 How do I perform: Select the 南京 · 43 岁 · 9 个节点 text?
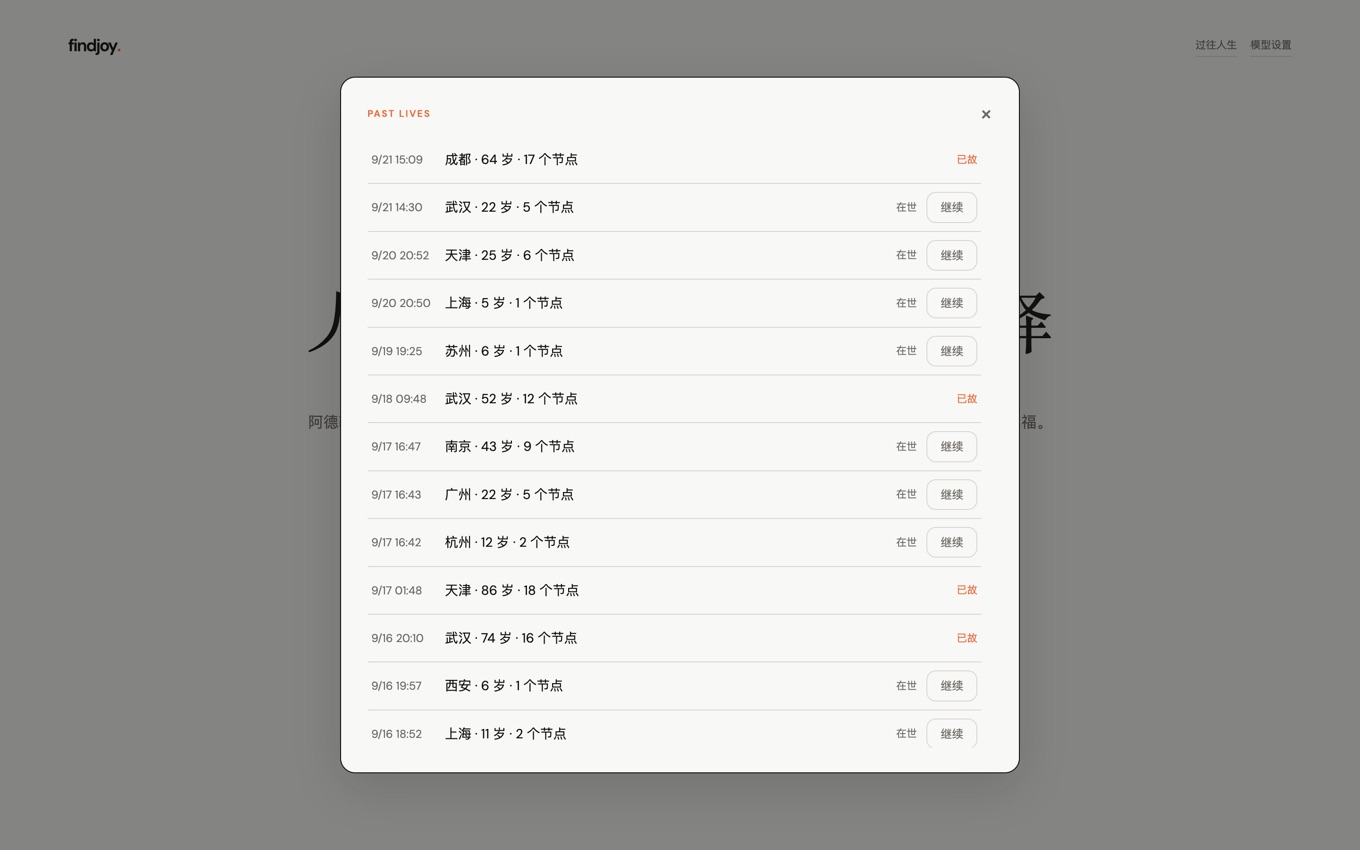[x=509, y=446]
